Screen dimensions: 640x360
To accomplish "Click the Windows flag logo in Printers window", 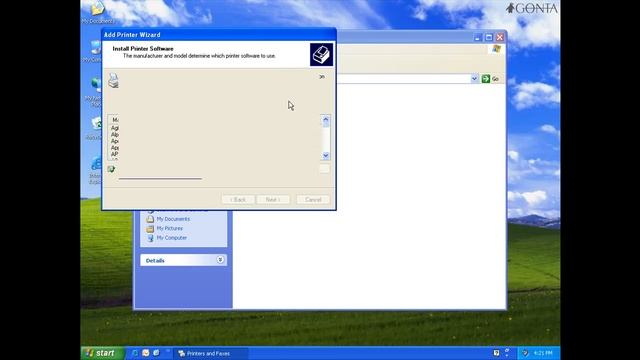I will pyautogui.click(x=496, y=49).
